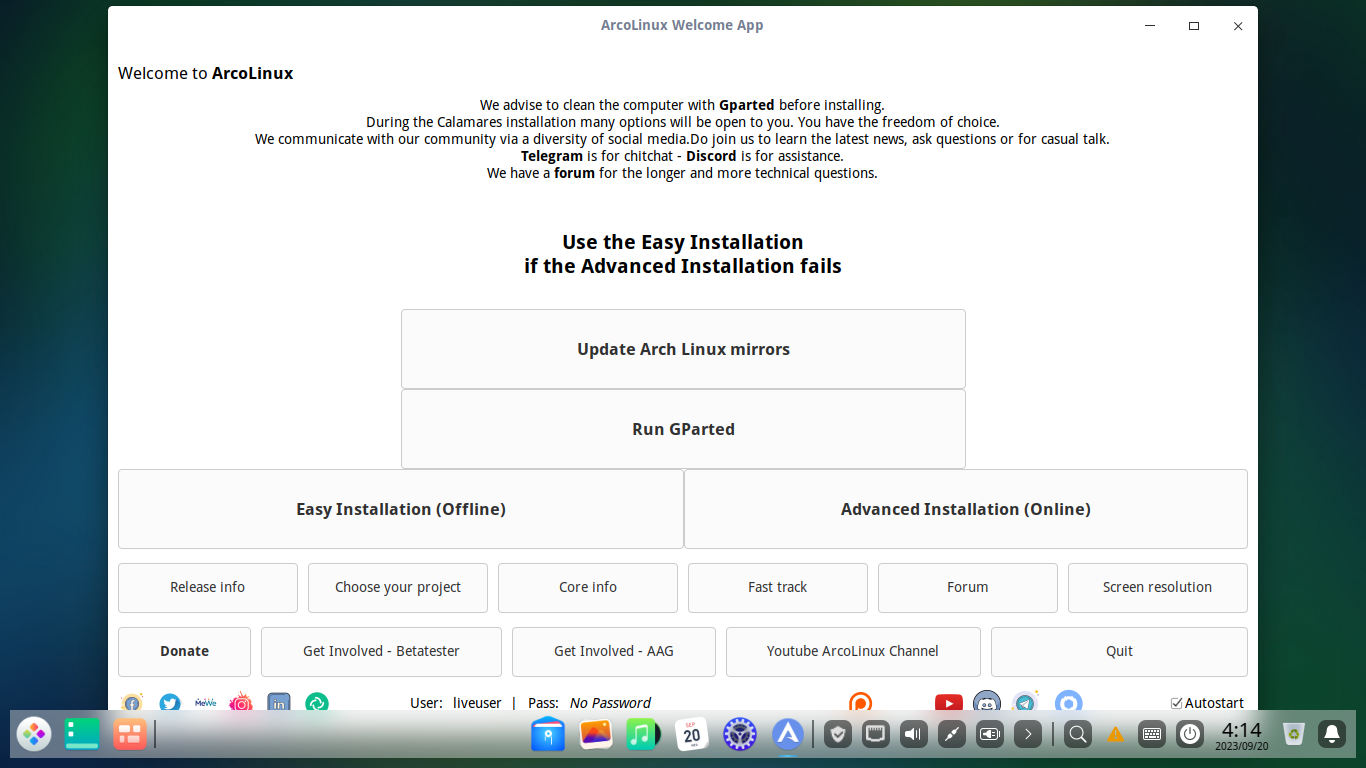Screen dimensions: 1366x768
Task: Open the notifications bell icon
Action: click(x=1332, y=735)
